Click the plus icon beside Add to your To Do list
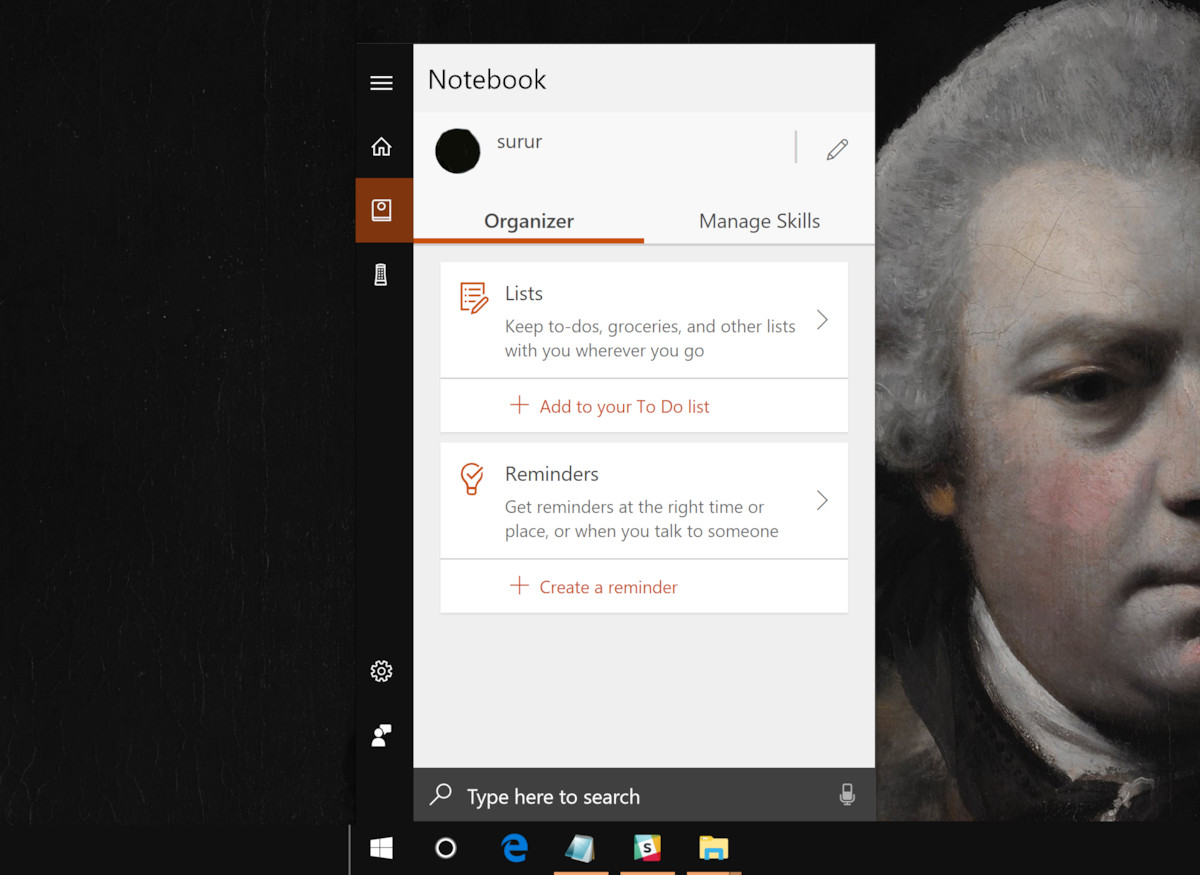Image resolution: width=1200 pixels, height=875 pixels. (519, 405)
